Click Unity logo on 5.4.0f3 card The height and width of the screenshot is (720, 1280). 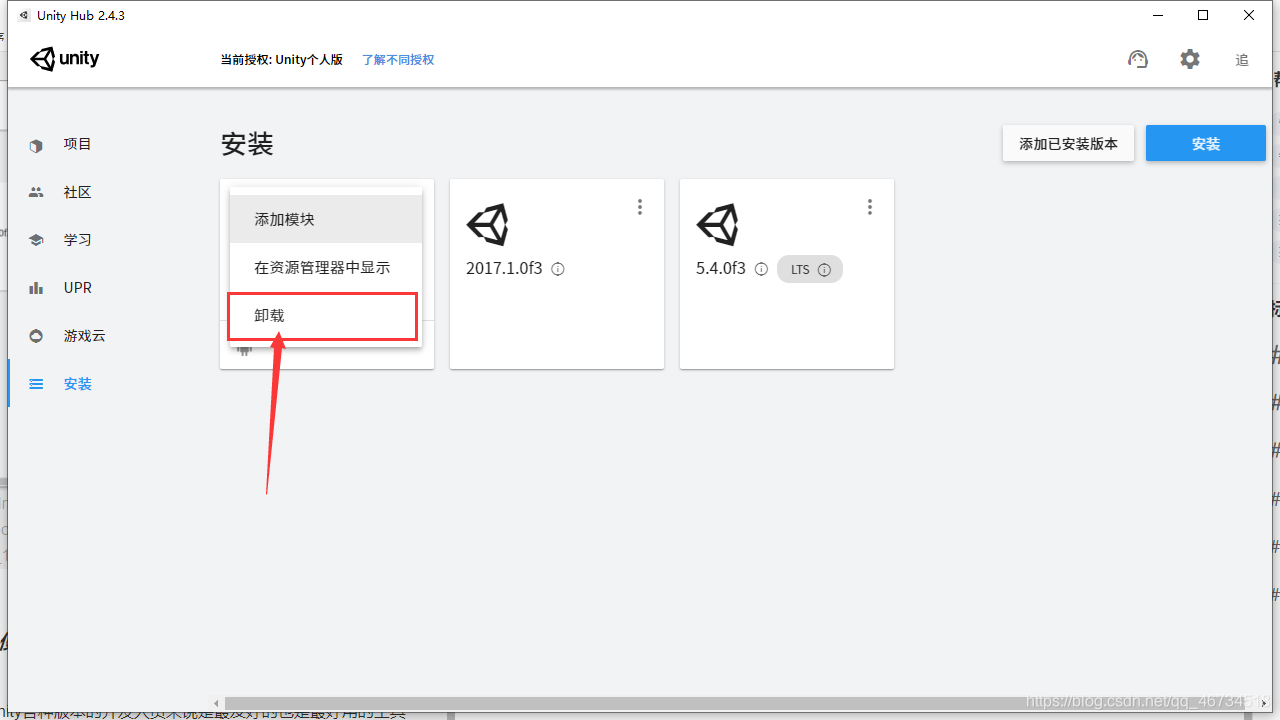(717, 225)
